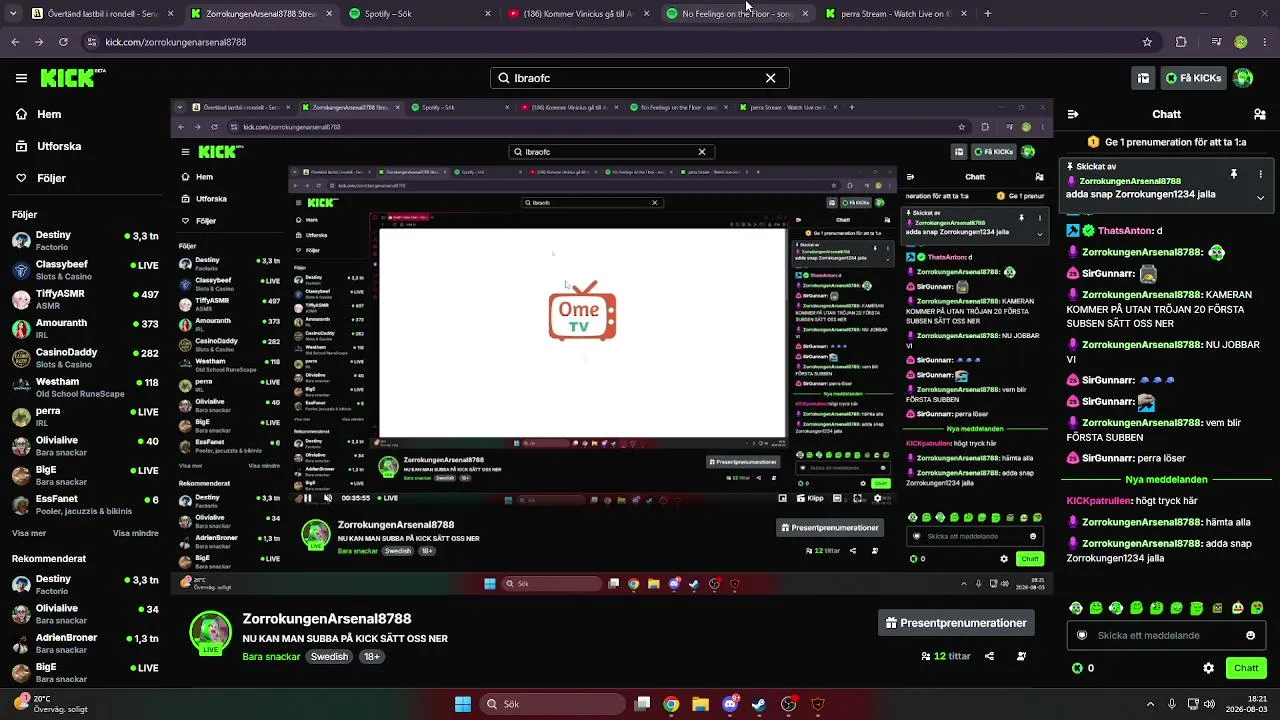
Task: Open Amouranth channel in sidebar
Action: coord(85,329)
